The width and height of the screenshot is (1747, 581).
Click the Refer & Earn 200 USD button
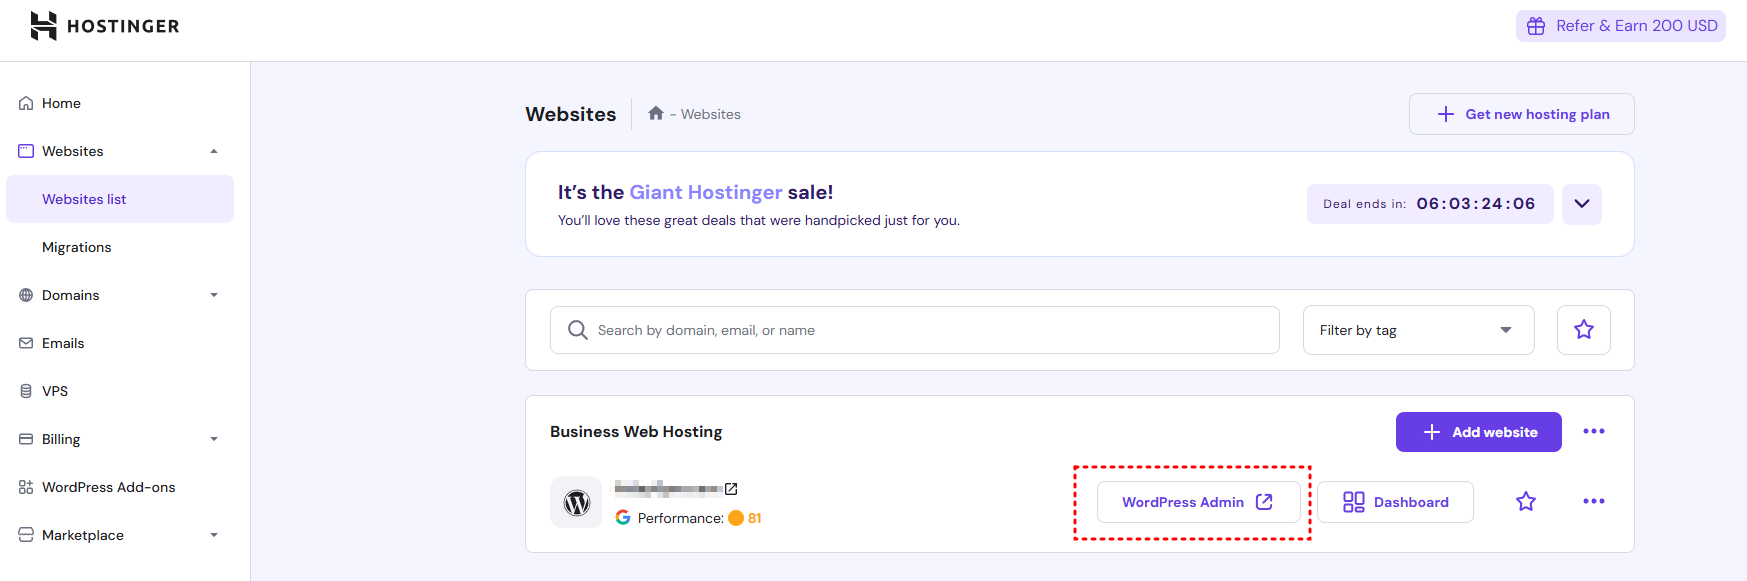pos(1620,26)
